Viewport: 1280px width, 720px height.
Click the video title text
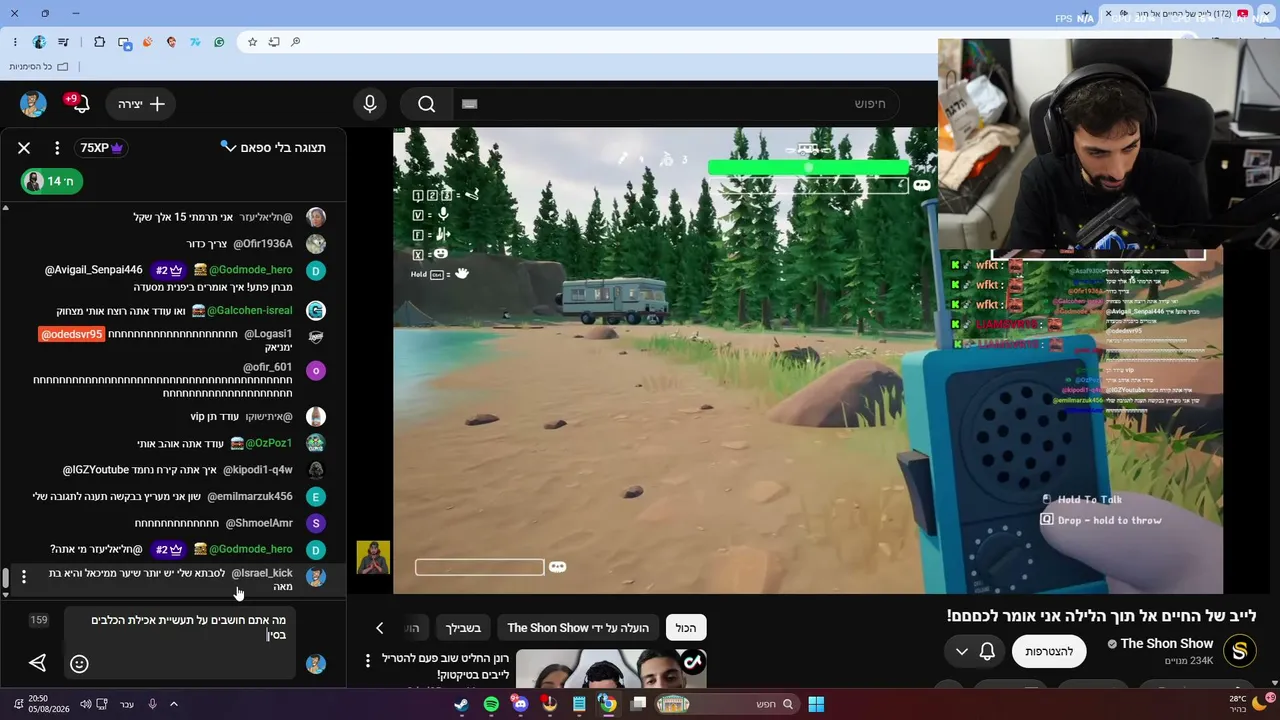1101,616
